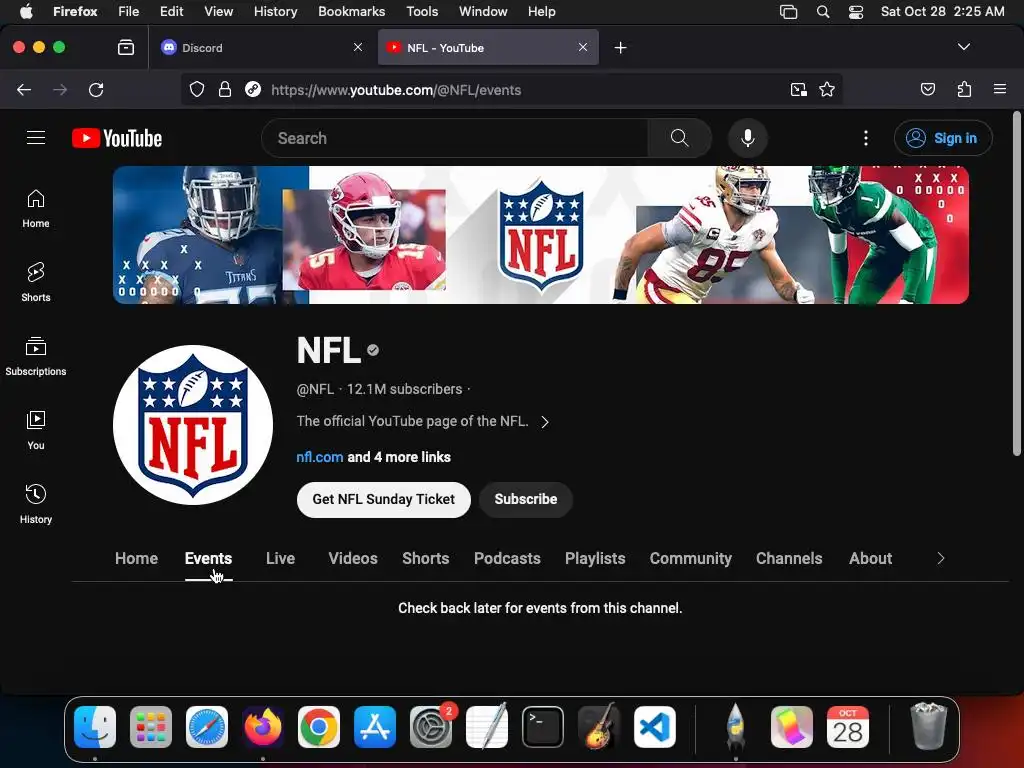This screenshot has width=1024, height=768.
Task: Open YouTube settings three-dot menu
Action: (866, 138)
